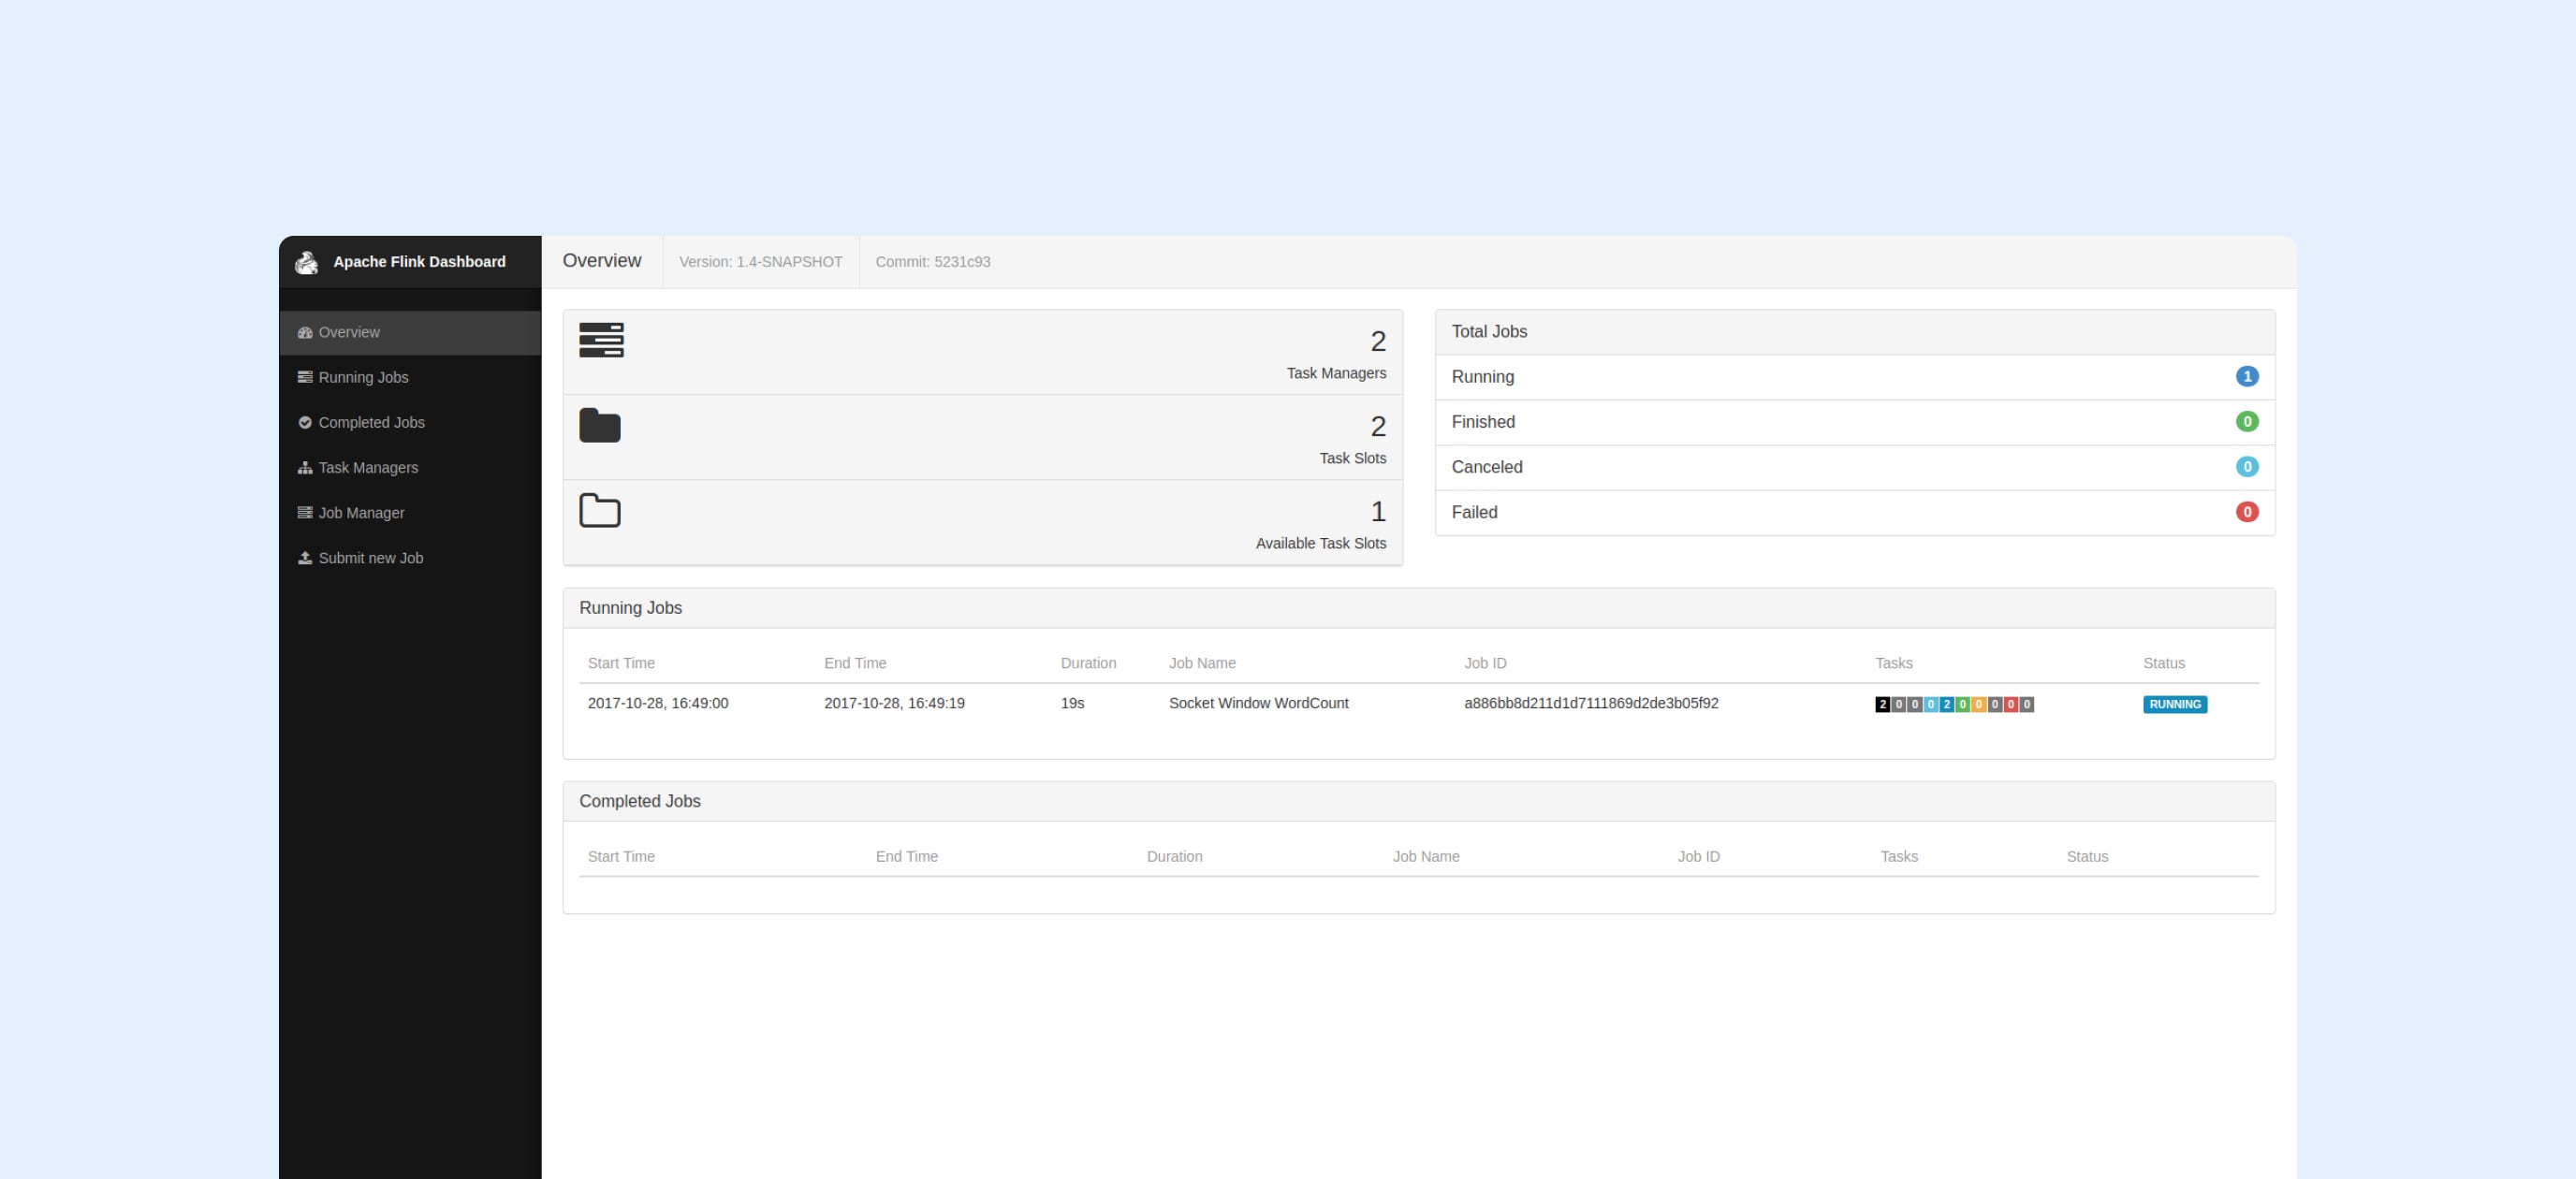
Task: Click the Commit 5231c93 text
Action: click(x=933, y=262)
